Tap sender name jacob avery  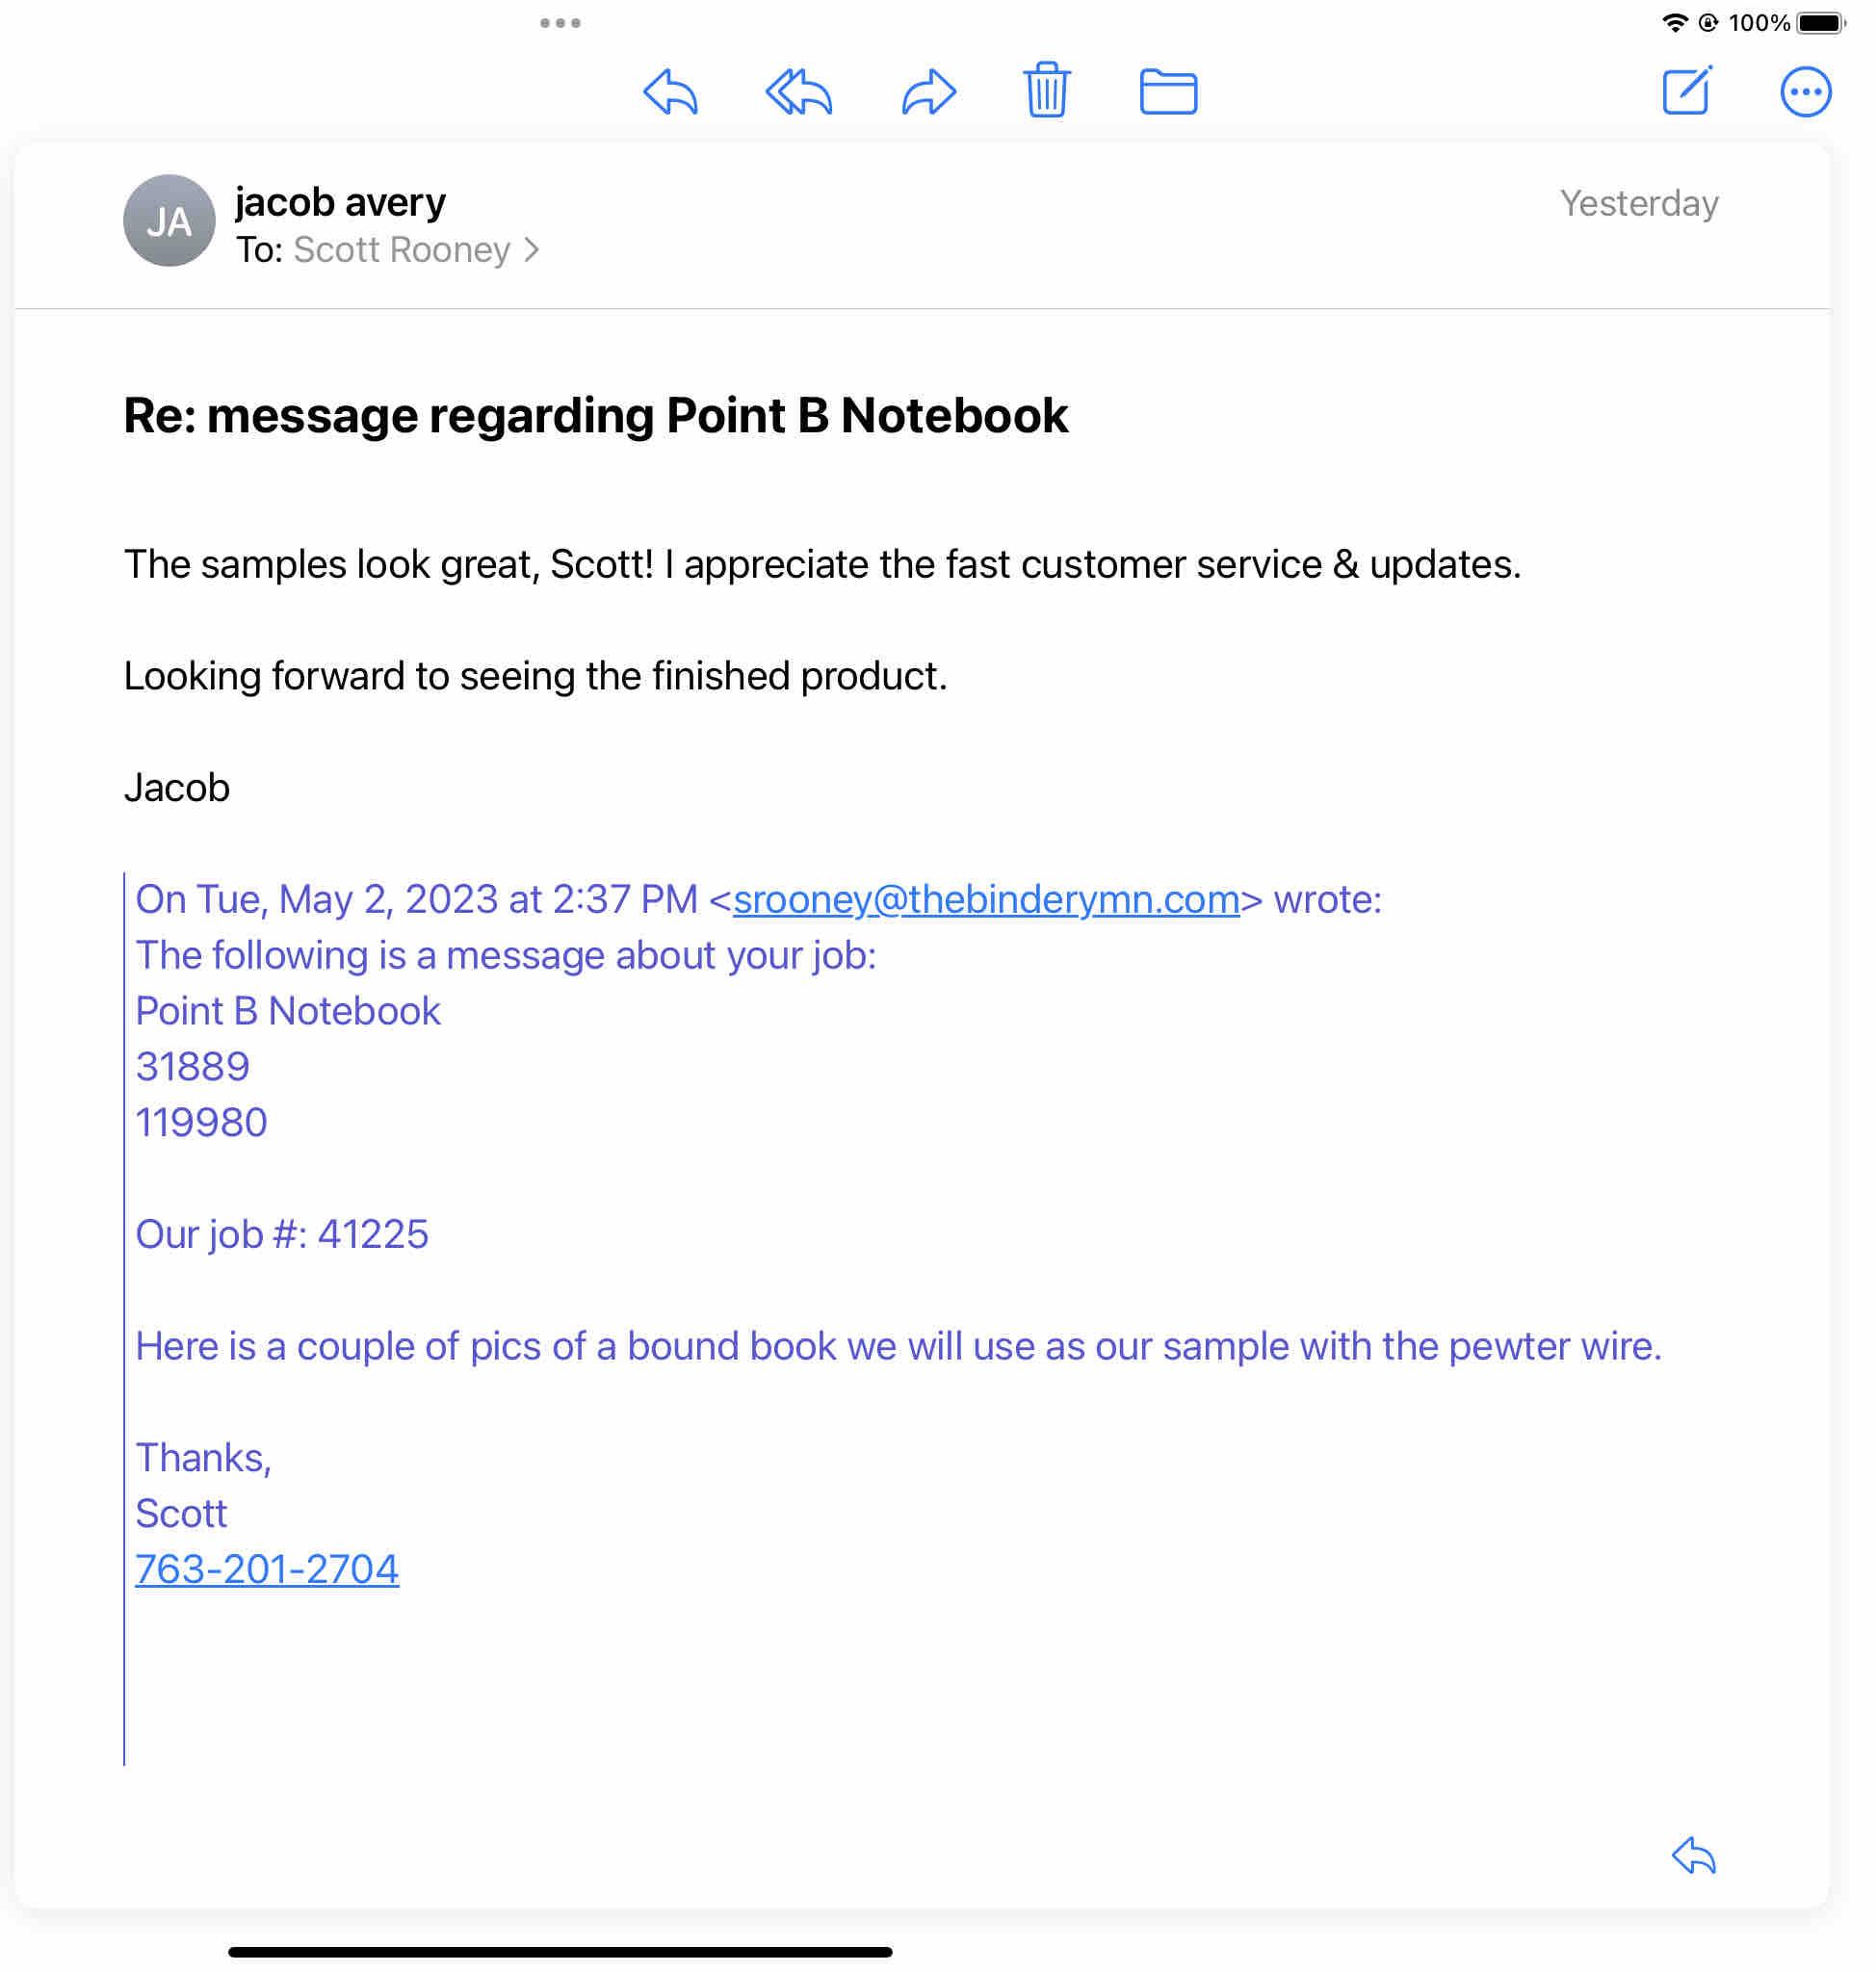[340, 203]
